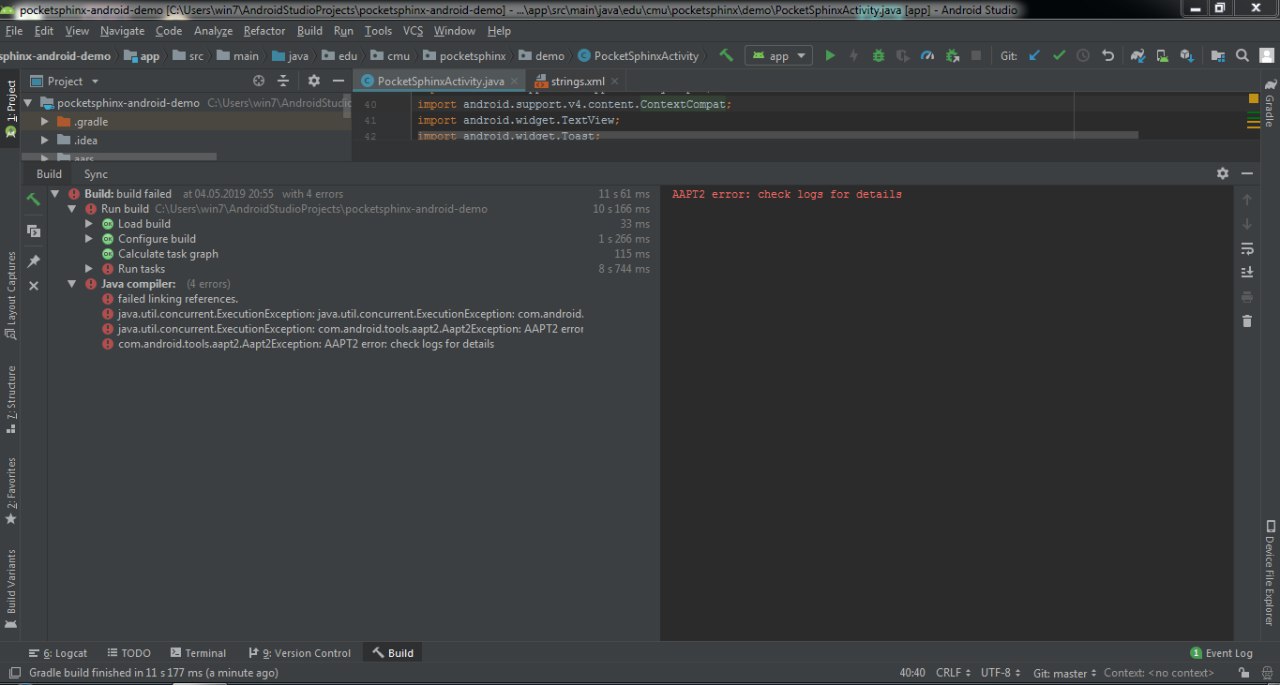1280x685 pixels.
Task: Collapse all in Project panel header
Action: tap(283, 81)
